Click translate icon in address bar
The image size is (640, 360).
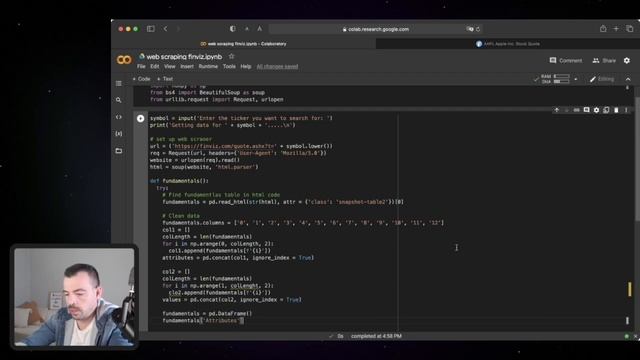click(470, 29)
